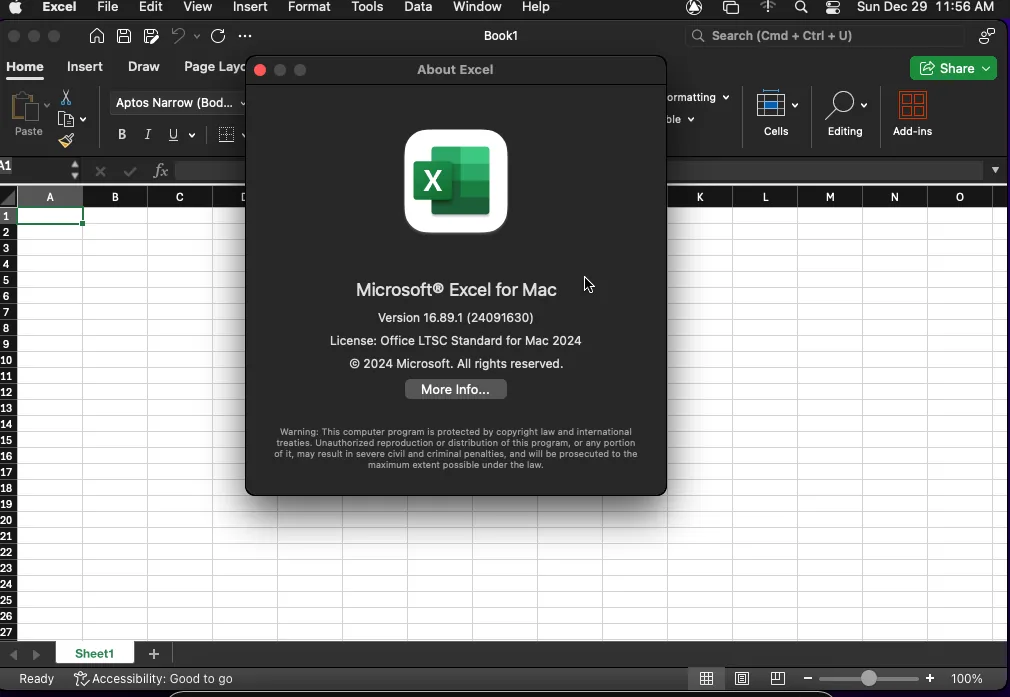The image size is (1010, 697).
Task: Switch to the Insert ribbon tab
Action: coord(84,67)
